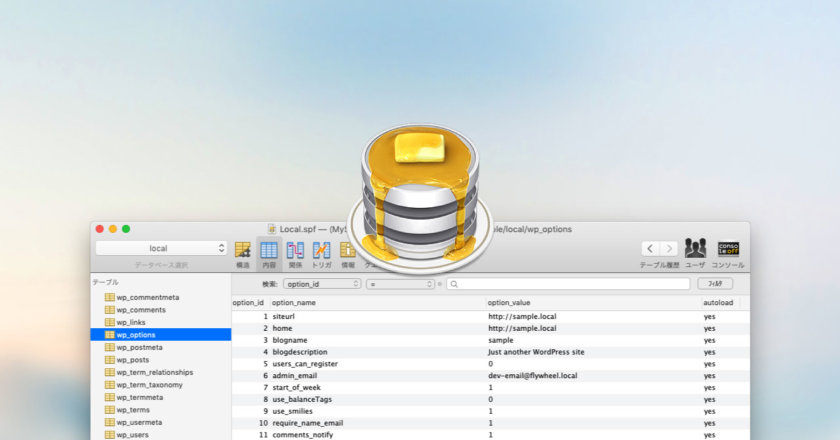The width and height of the screenshot is (840, 440).
Task: Click table icon next to wp_termmeta
Action: pyautogui.click(x=110, y=397)
